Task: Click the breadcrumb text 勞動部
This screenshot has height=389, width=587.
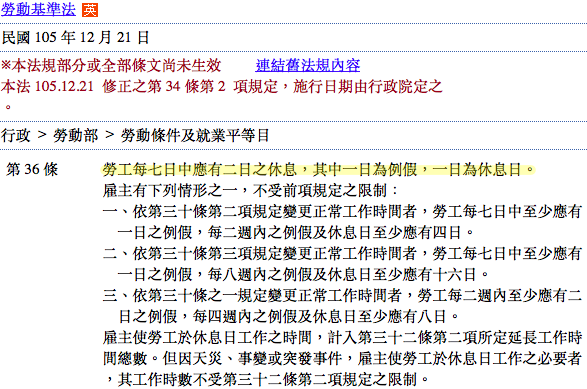Action: (x=76, y=135)
